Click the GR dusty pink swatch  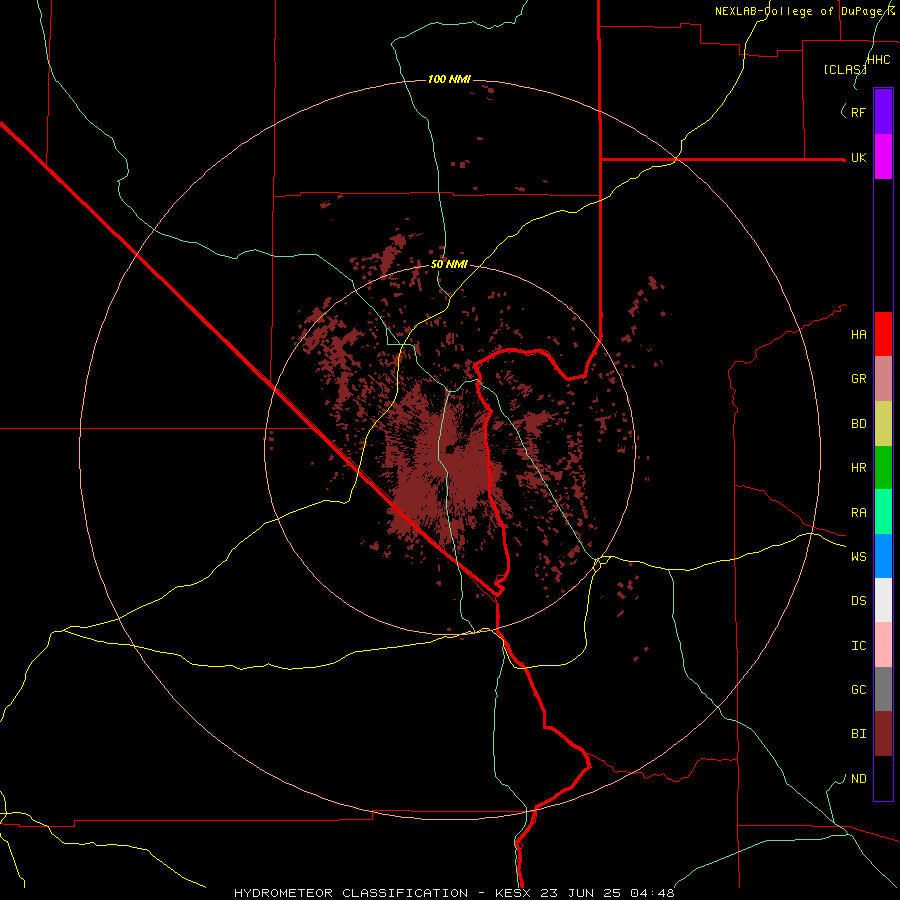(x=883, y=379)
